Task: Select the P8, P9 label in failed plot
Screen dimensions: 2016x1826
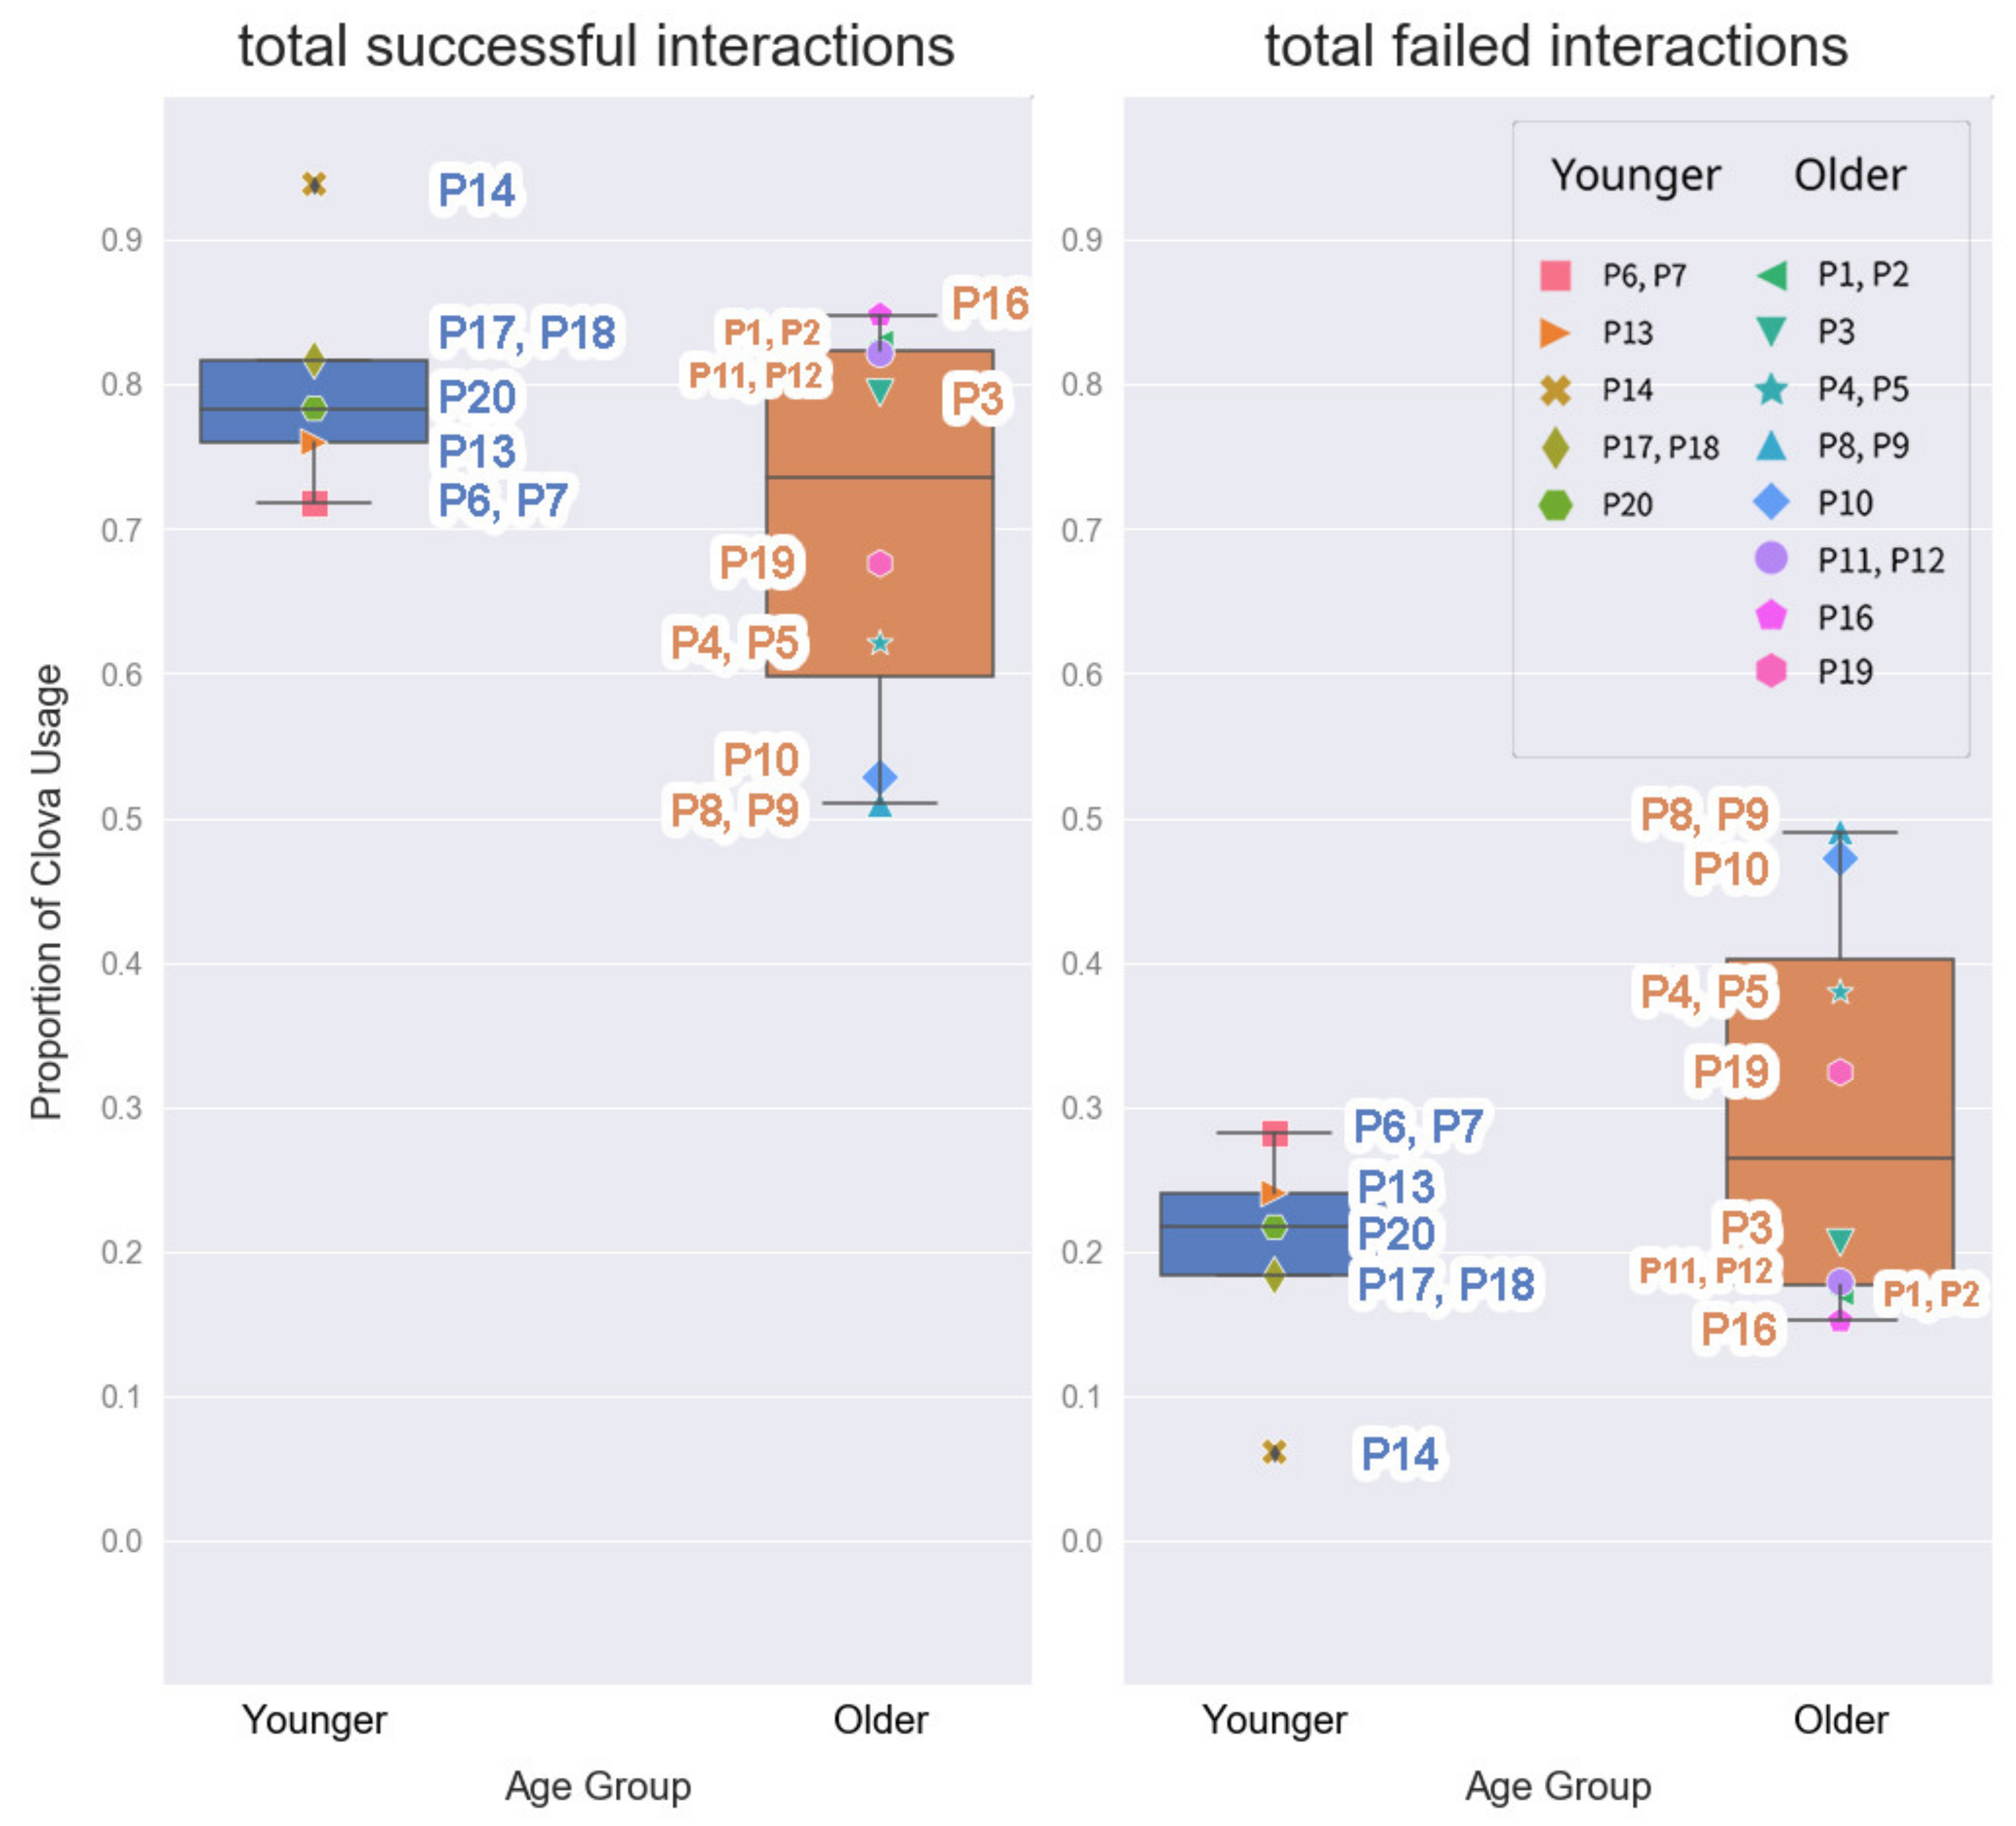Action: point(1705,814)
